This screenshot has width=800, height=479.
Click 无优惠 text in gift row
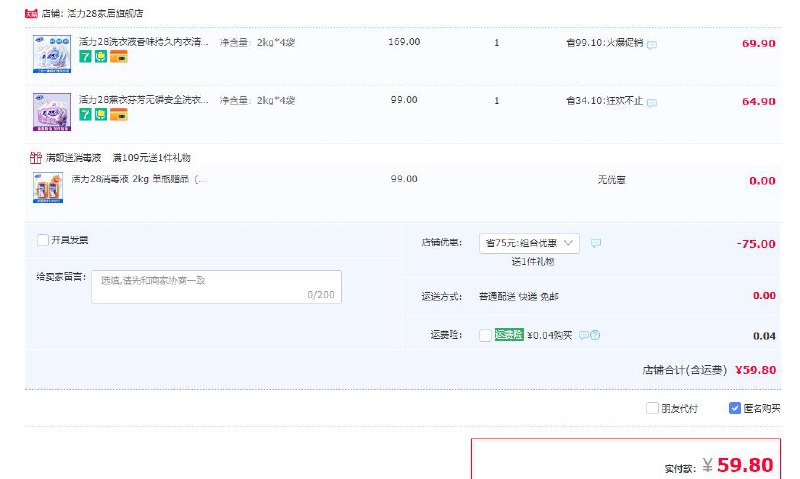click(611, 180)
